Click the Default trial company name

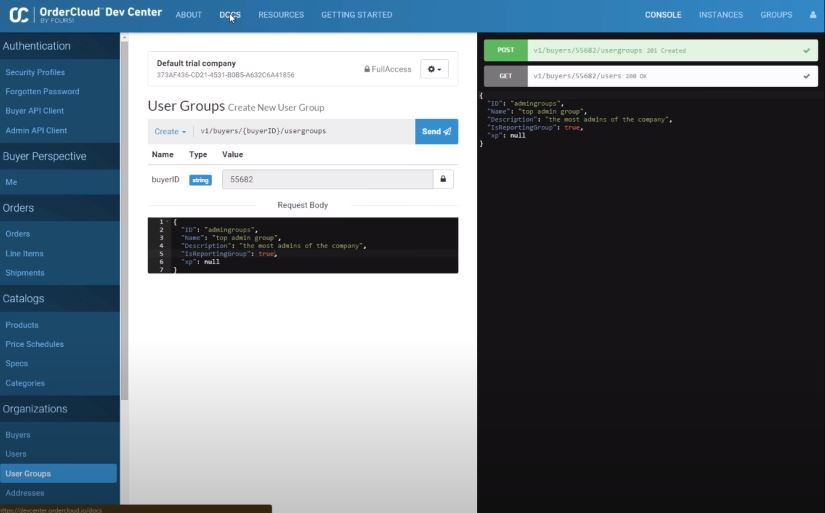tap(196, 63)
